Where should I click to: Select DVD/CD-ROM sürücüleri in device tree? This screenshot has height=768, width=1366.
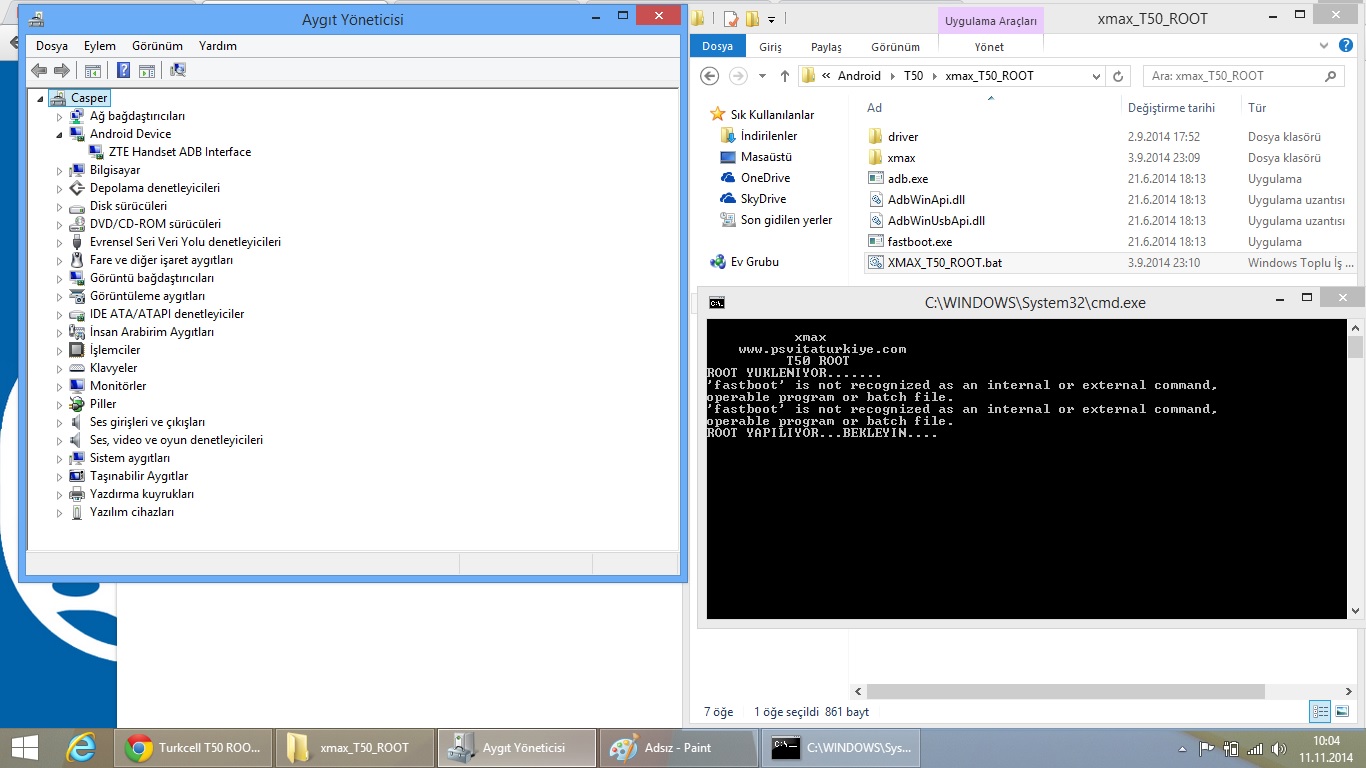click(x=155, y=224)
